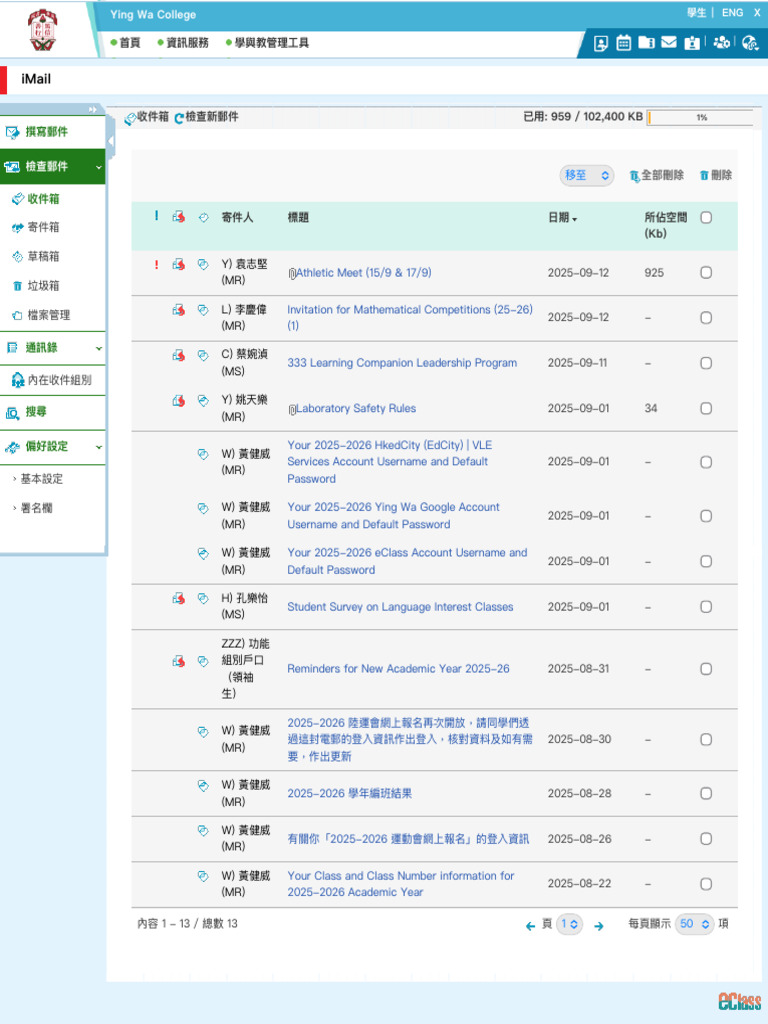Select 收件箱 in the sidebar
768x1024 pixels.
pos(43,199)
